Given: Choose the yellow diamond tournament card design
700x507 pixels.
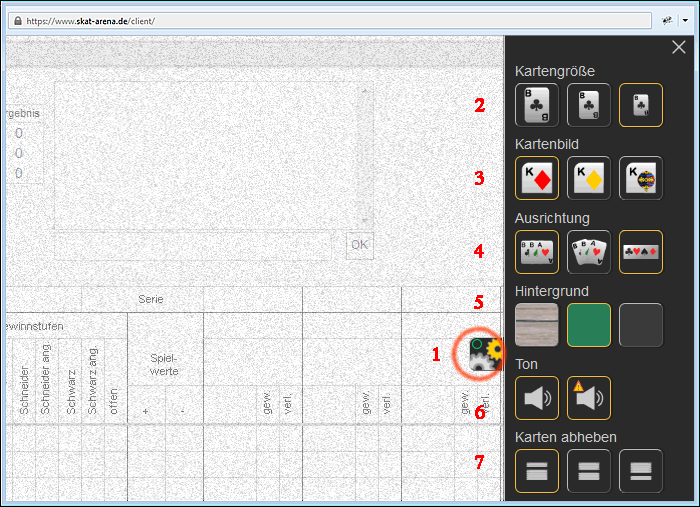Looking at the screenshot, I should coord(588,178).
